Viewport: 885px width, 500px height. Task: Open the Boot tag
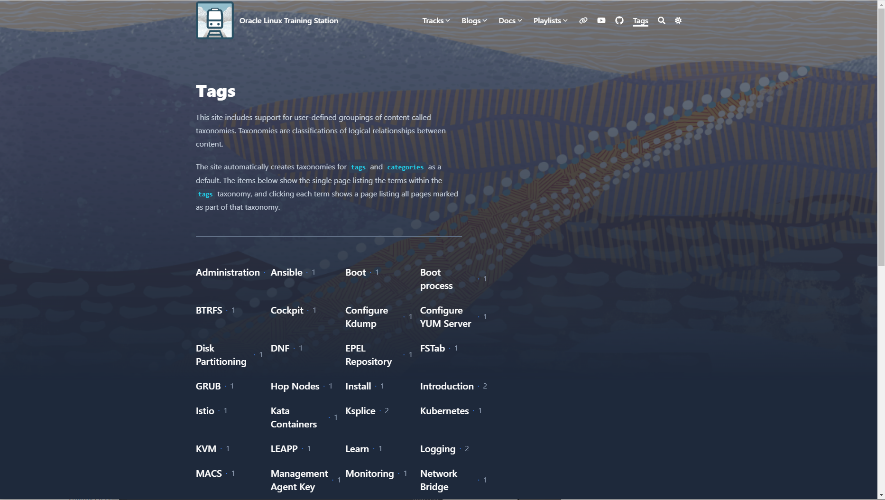pos(356,273)
